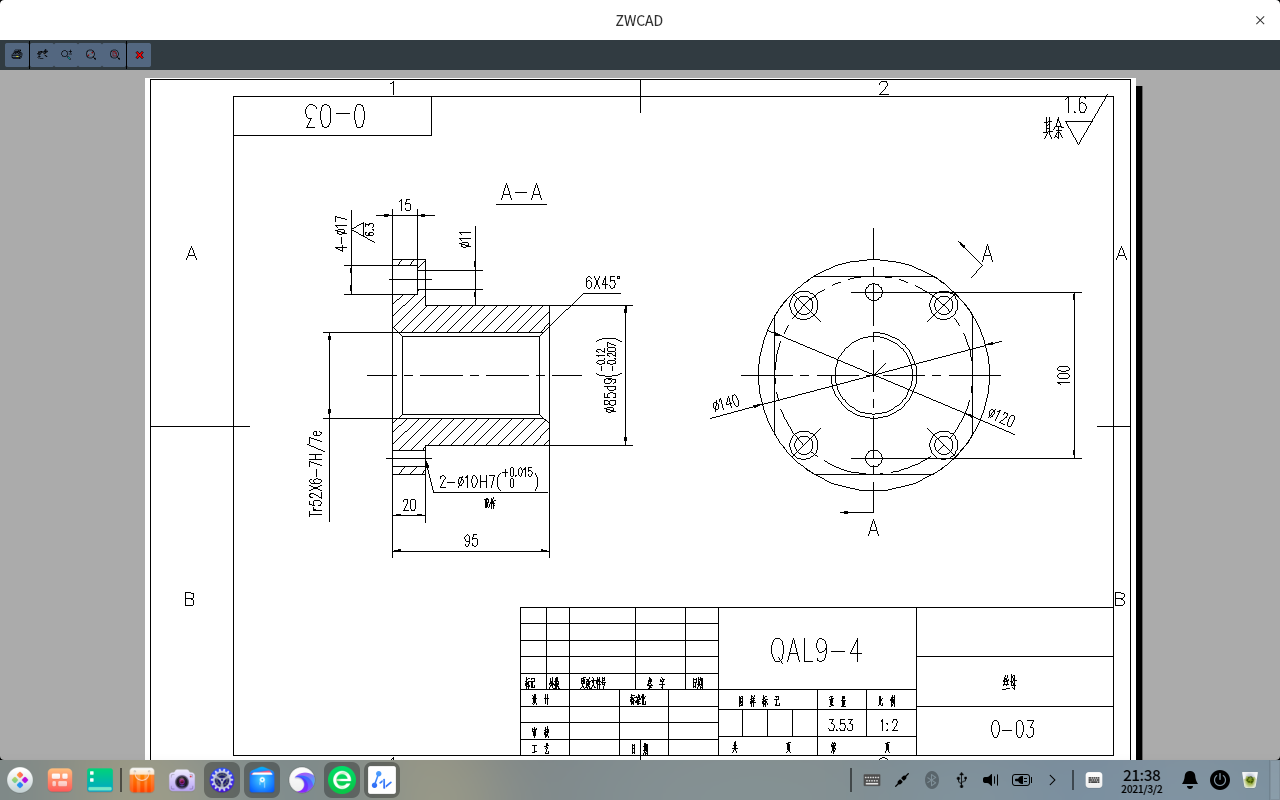Click the power button in the tray

[1220, 780]
